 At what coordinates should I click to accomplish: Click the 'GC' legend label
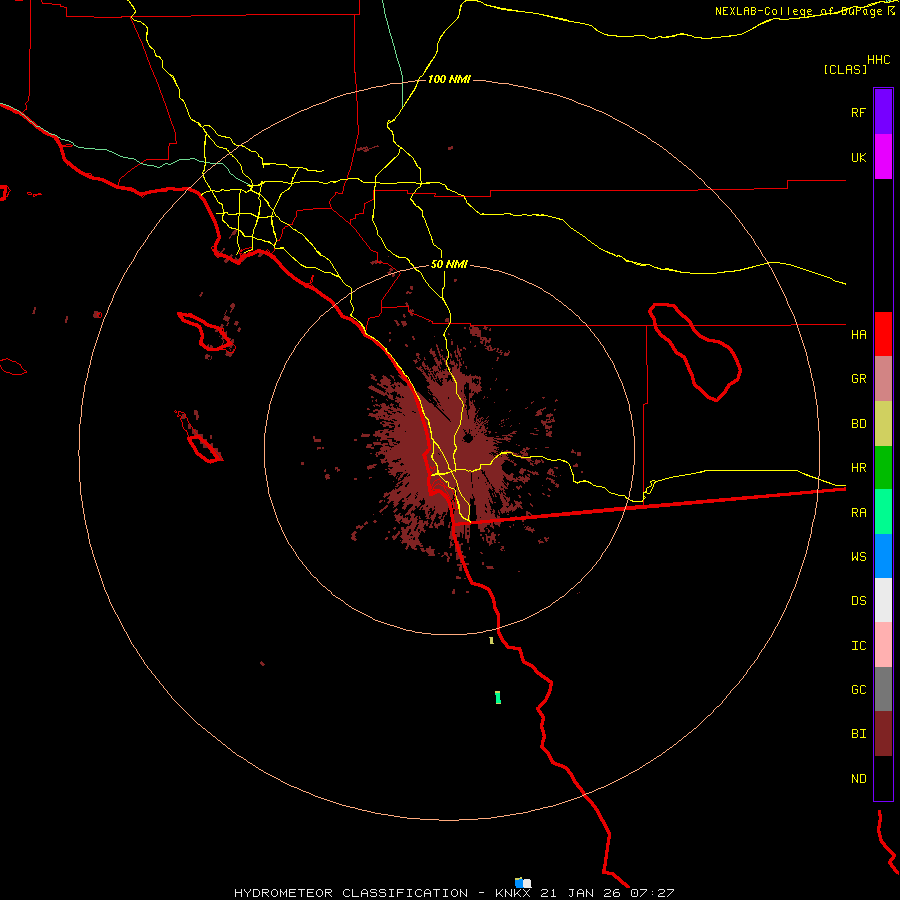pos(858,690)
